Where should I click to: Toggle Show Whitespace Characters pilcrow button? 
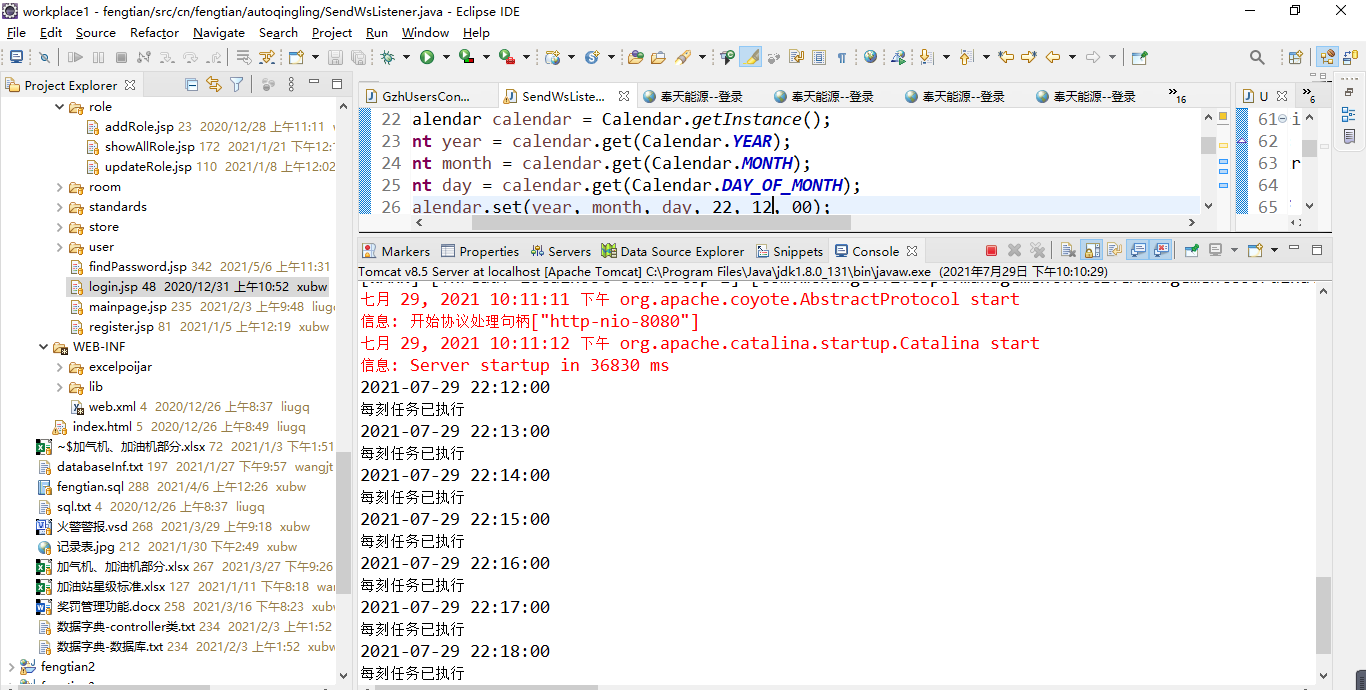841,58
